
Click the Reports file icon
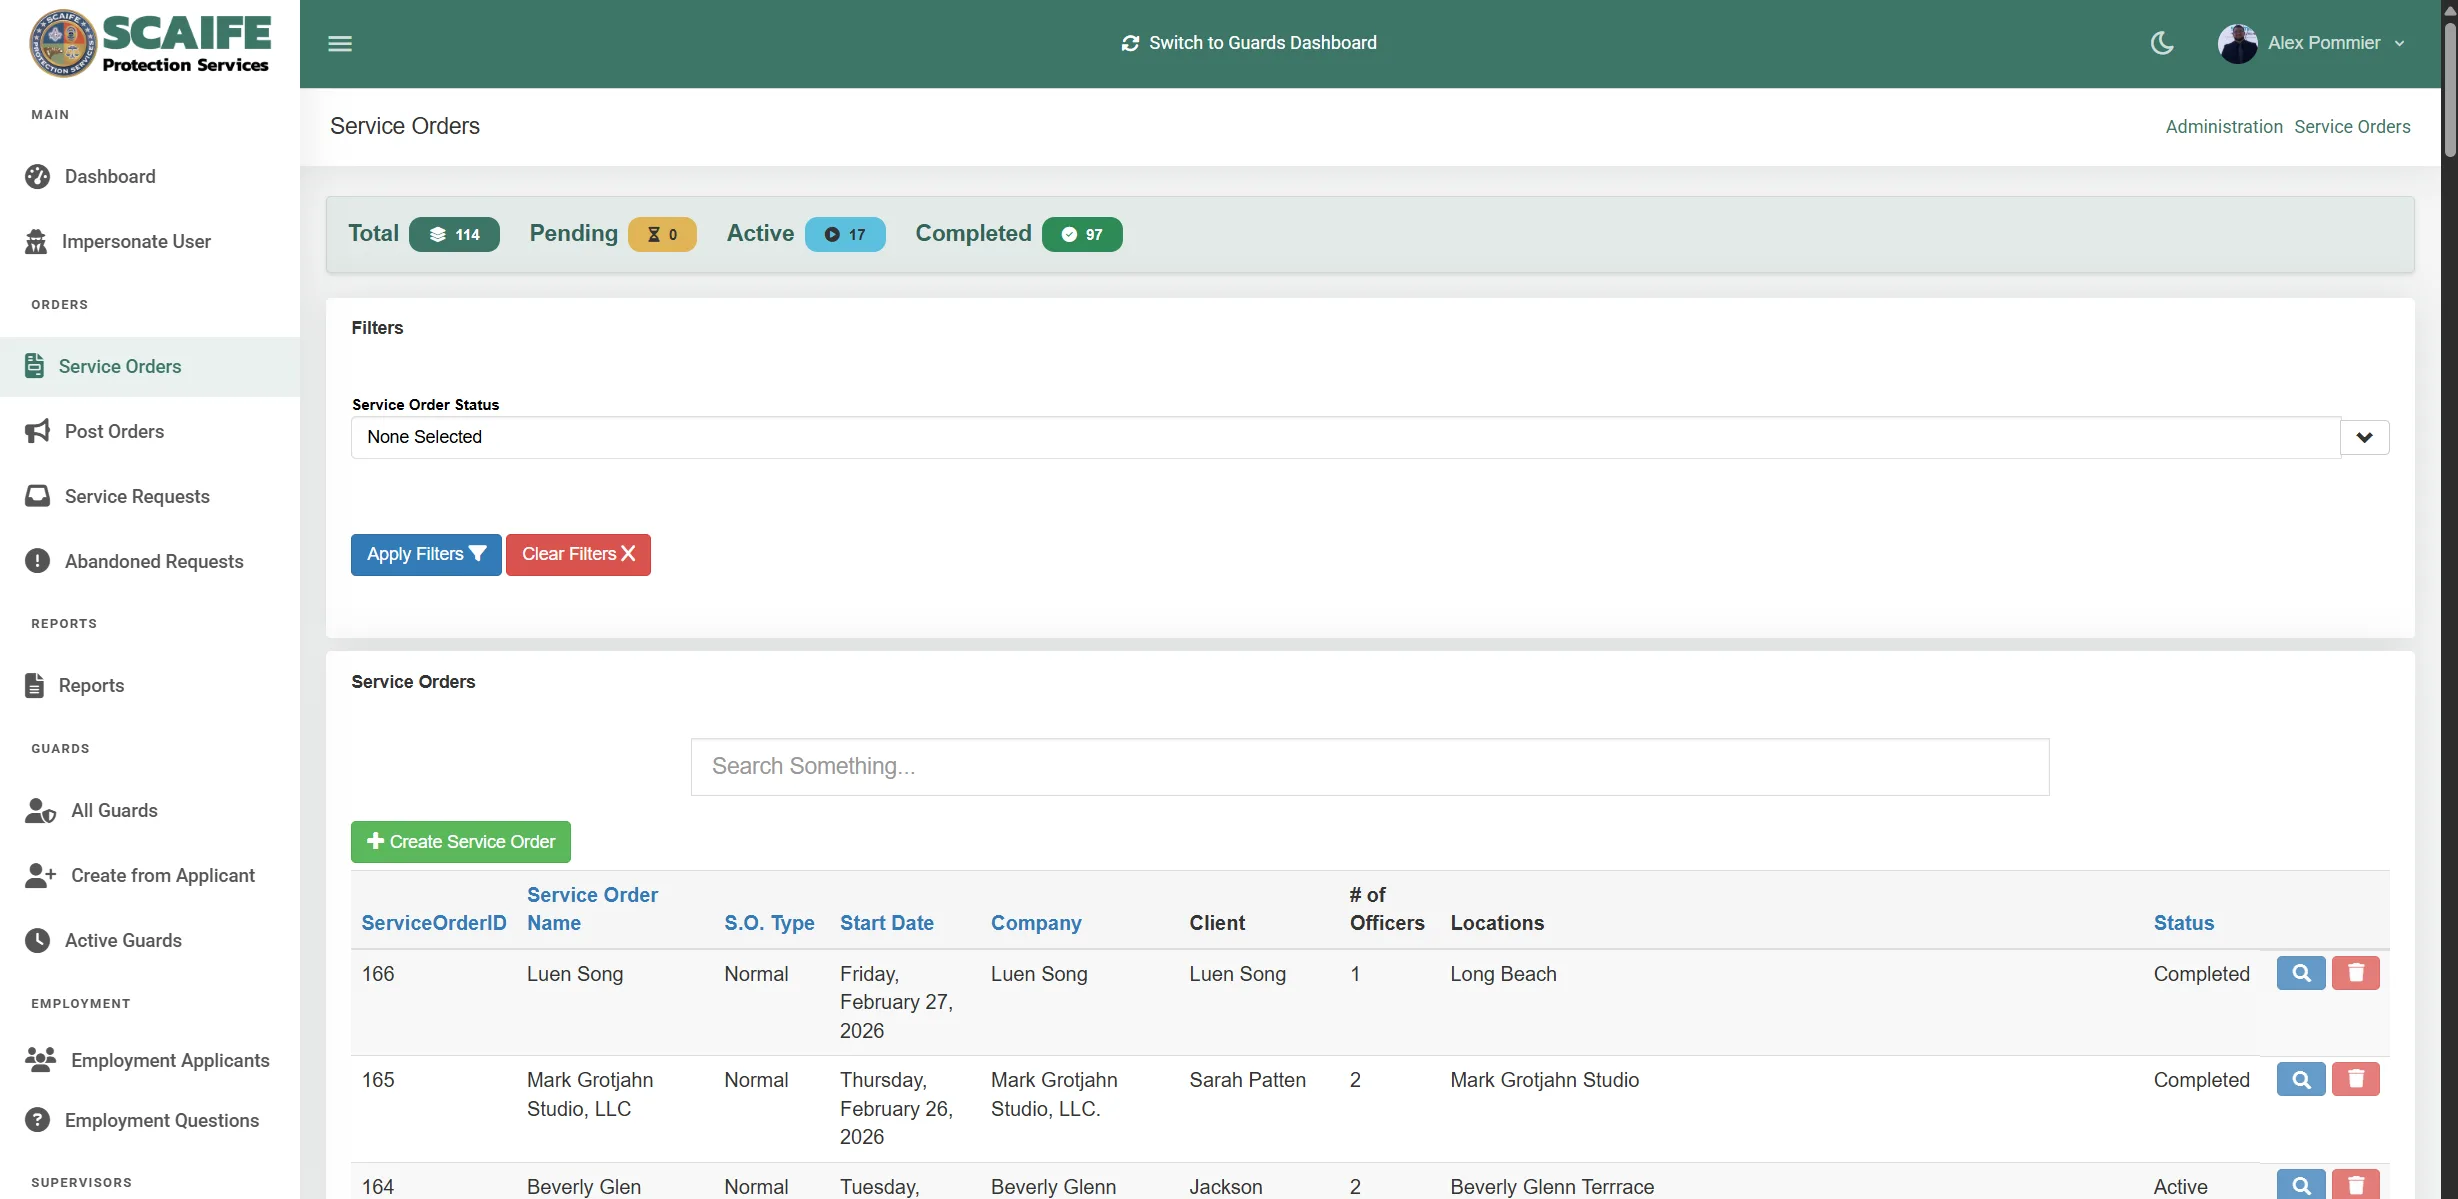click(x=34, y=685)
